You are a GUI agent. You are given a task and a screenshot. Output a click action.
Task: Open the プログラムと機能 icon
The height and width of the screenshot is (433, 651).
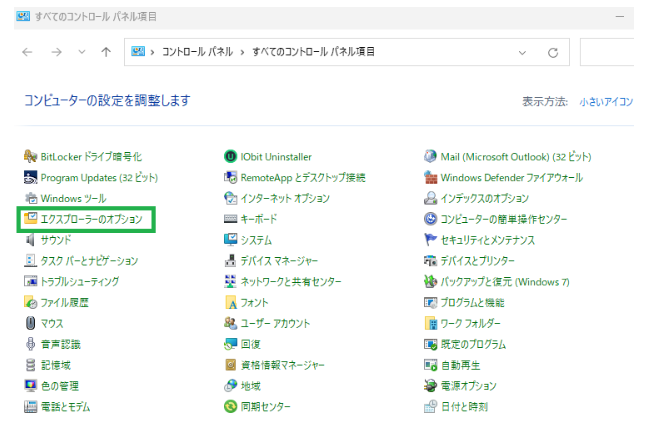pyautogui.click(x=431, y=302)
